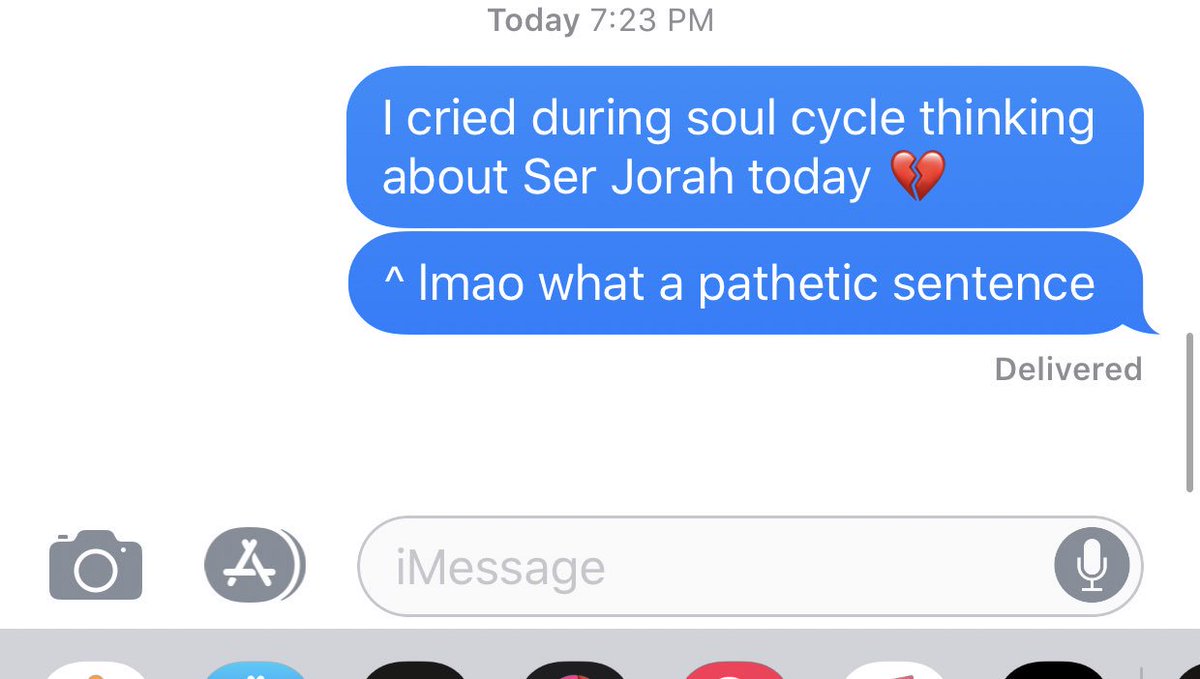Screen dimensions: 1200x679
Task: Open the red #images app strip icon
Action: coord(734,670)
